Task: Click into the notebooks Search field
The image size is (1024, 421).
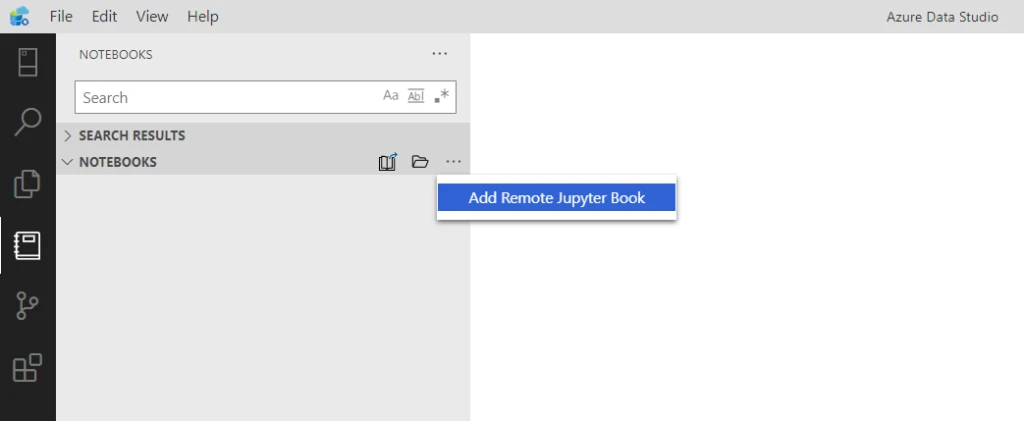Action: coord(225,97)
